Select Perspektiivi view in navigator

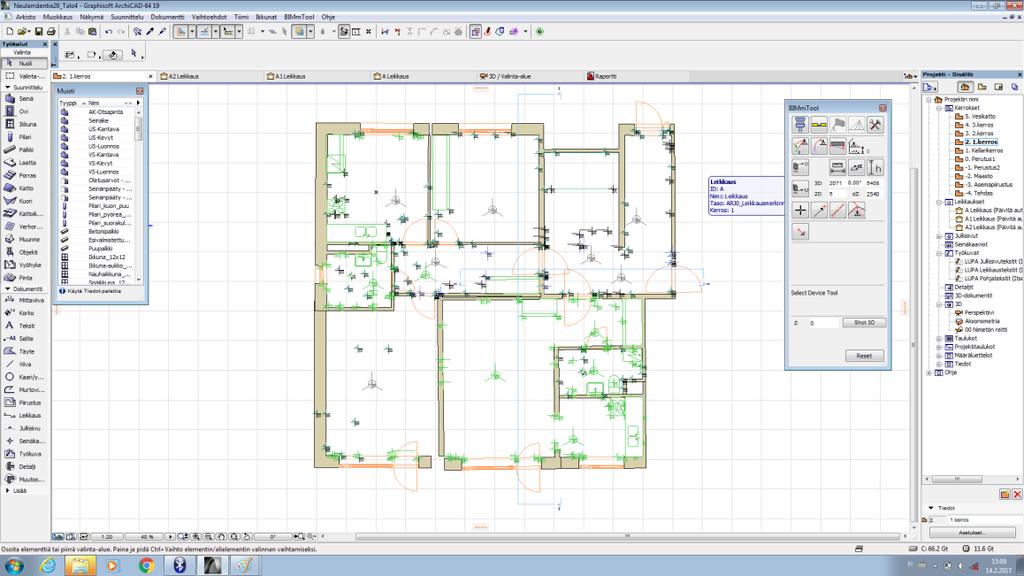978,312
